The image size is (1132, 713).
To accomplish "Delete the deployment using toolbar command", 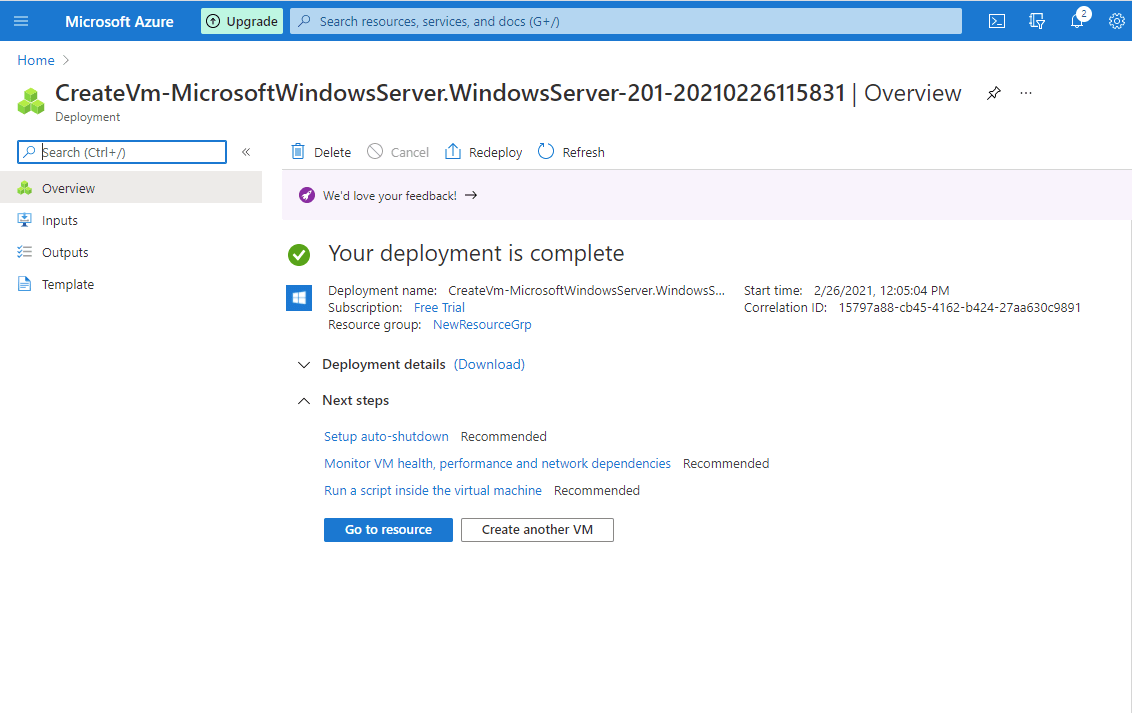I will (320, 151).
